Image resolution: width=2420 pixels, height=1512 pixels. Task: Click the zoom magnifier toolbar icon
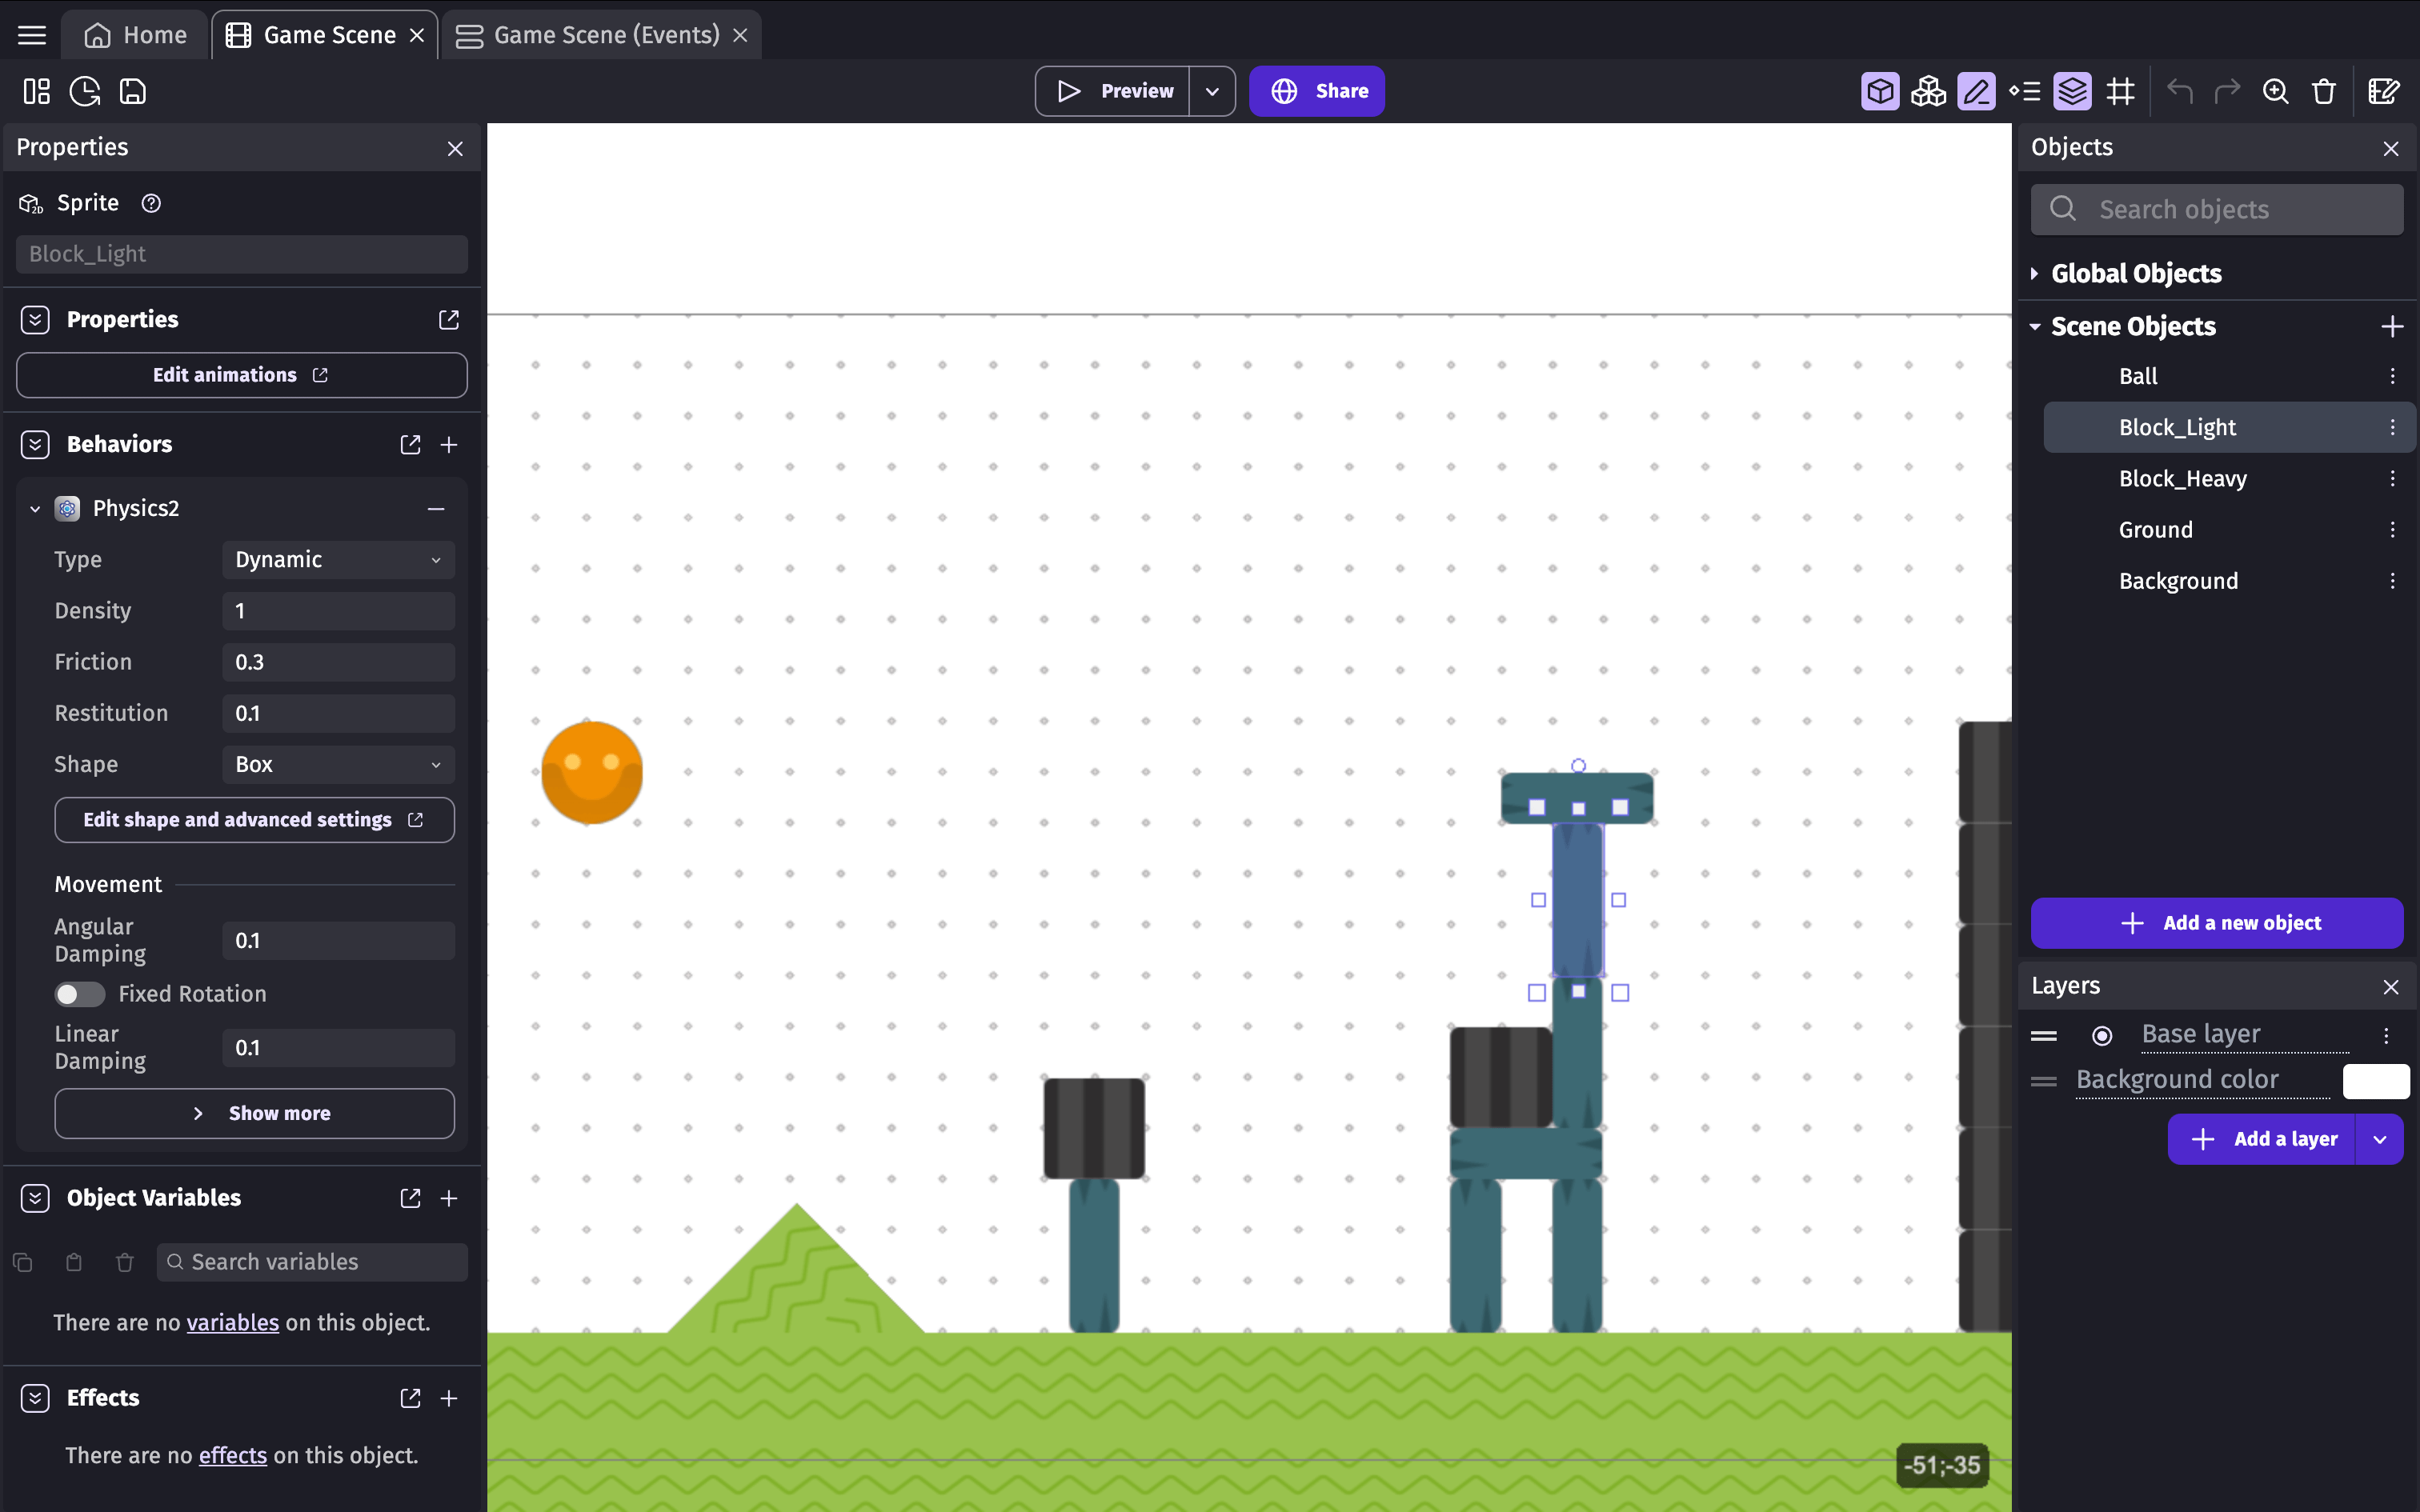[x=2275, y=91]
